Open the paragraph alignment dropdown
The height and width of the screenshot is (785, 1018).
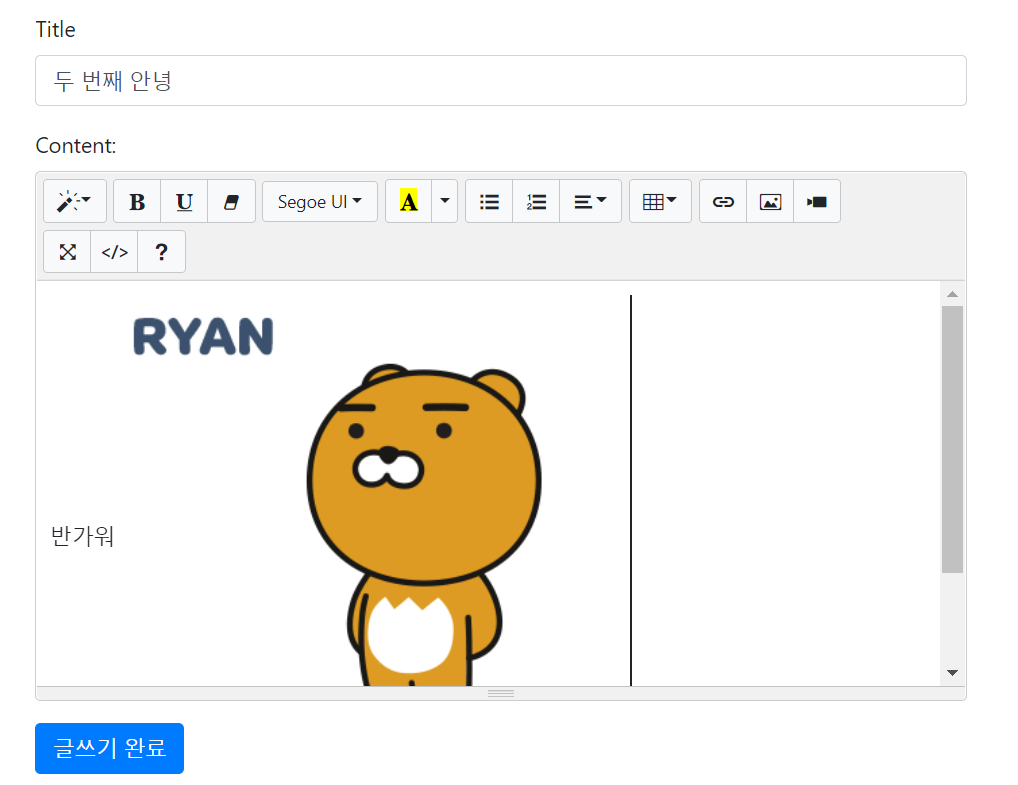coord(590,201)
